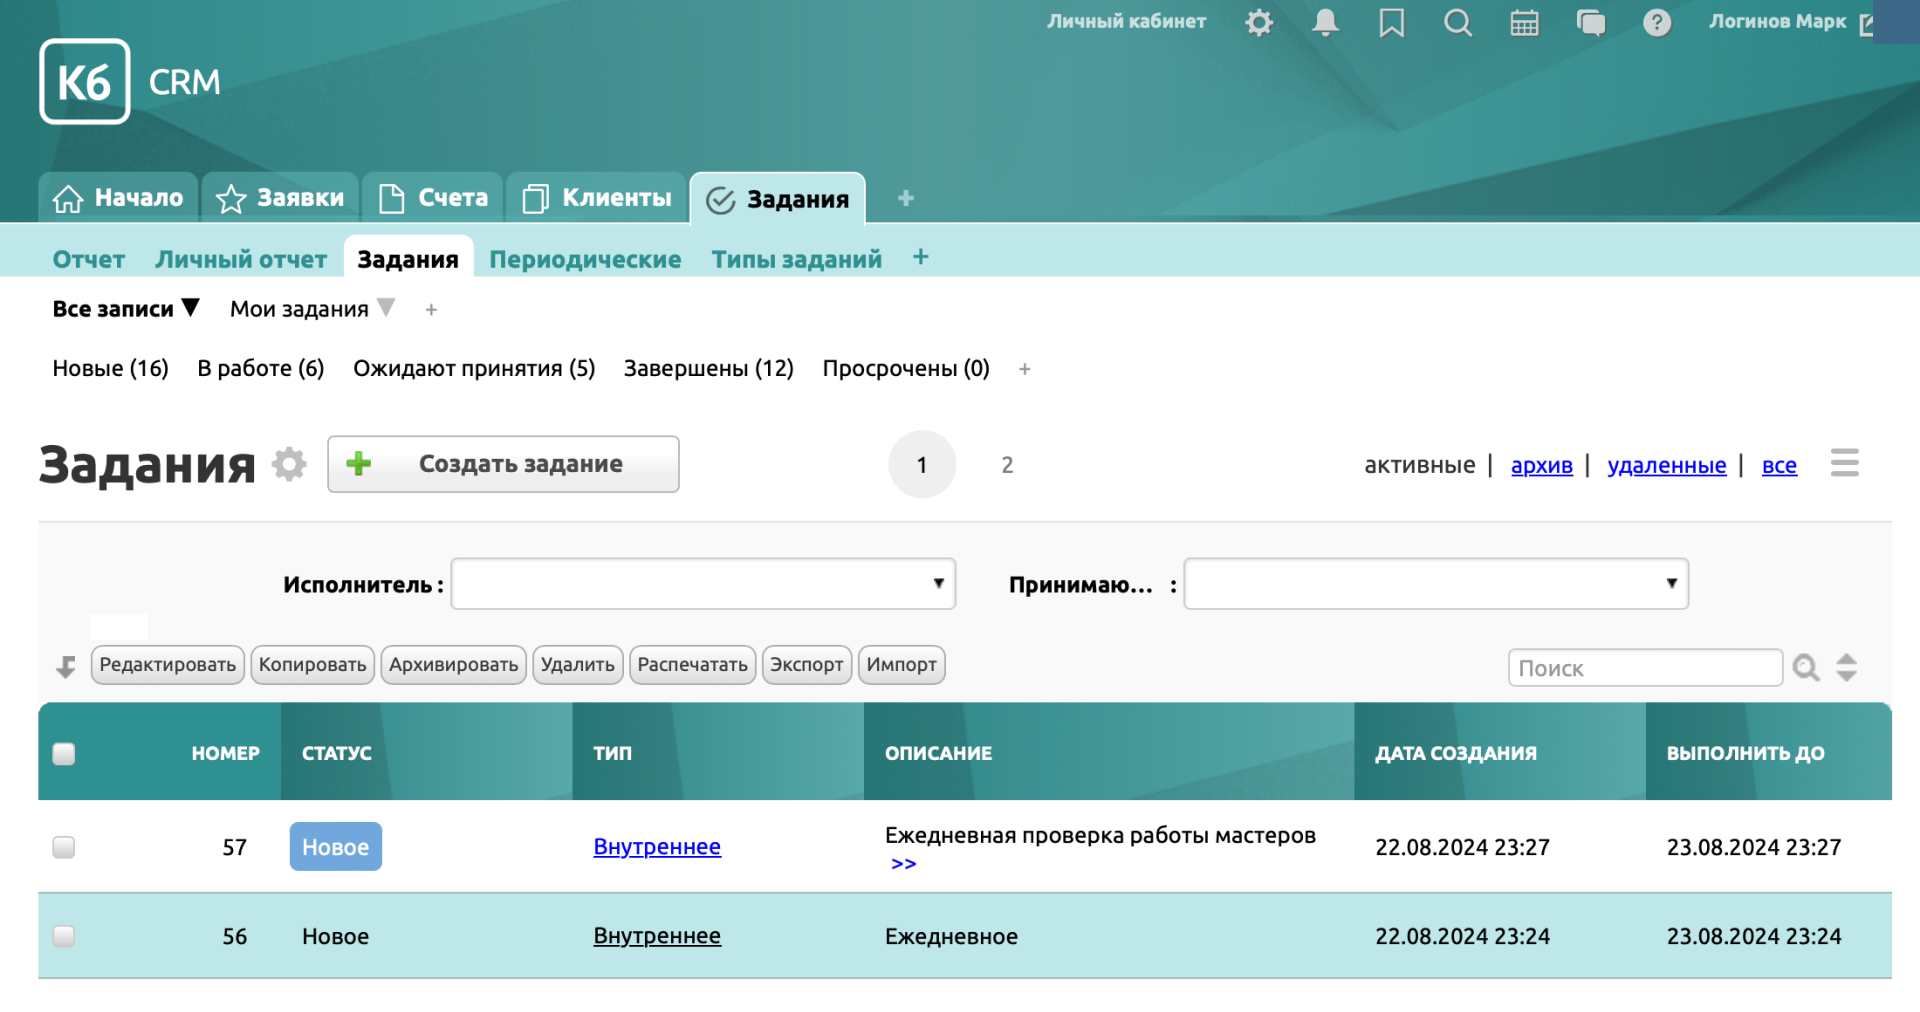Screen dimensions: 1920x1012
Task: Click gear icon next to Задания heading
Action: pyautogui.click(x=289, y=464)
